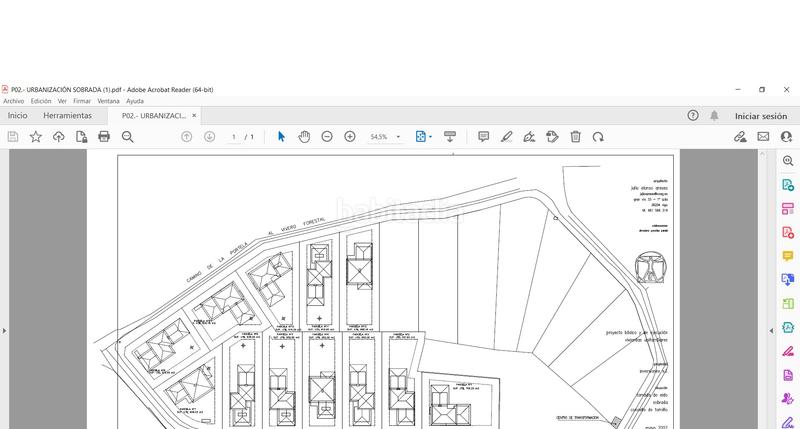Click the delete trash icon
The height and width of the screenshot is (429, 800).
point(576,136)
